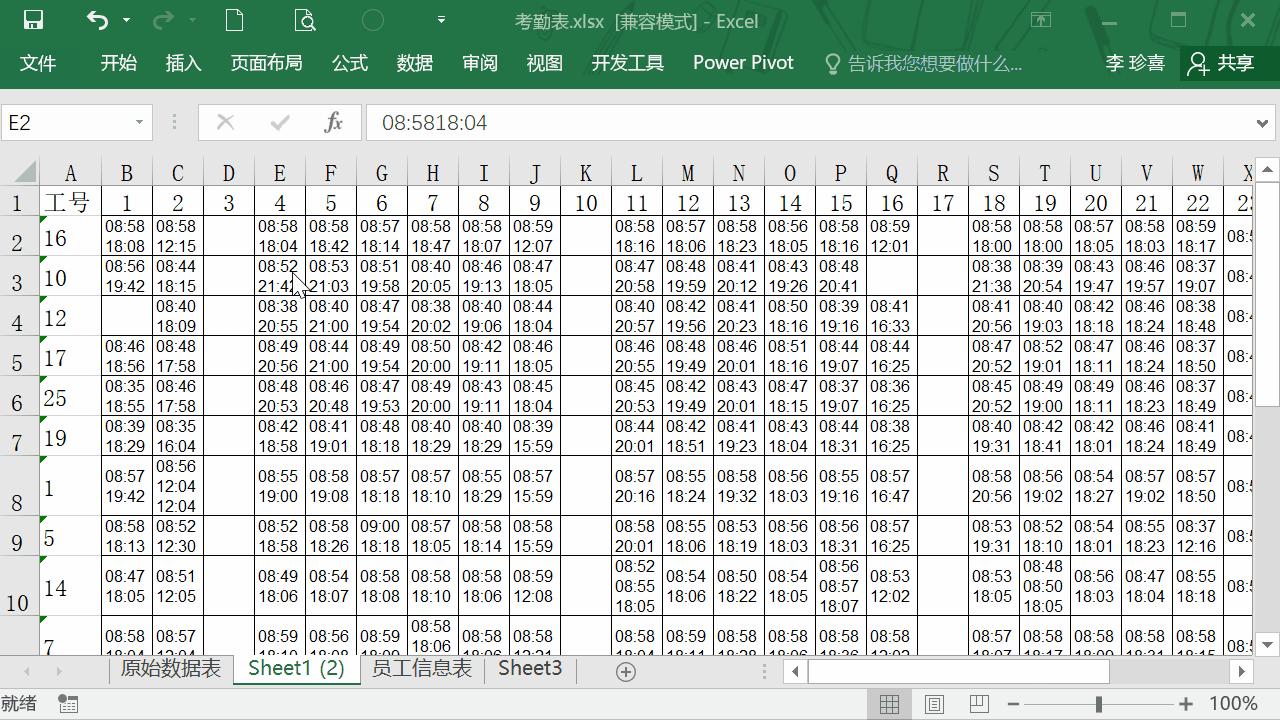Viewport: 1280px width, 720px height.
Task: Open the Customize Quick Access Toolbar dropdown
Action: pos(440,19)
